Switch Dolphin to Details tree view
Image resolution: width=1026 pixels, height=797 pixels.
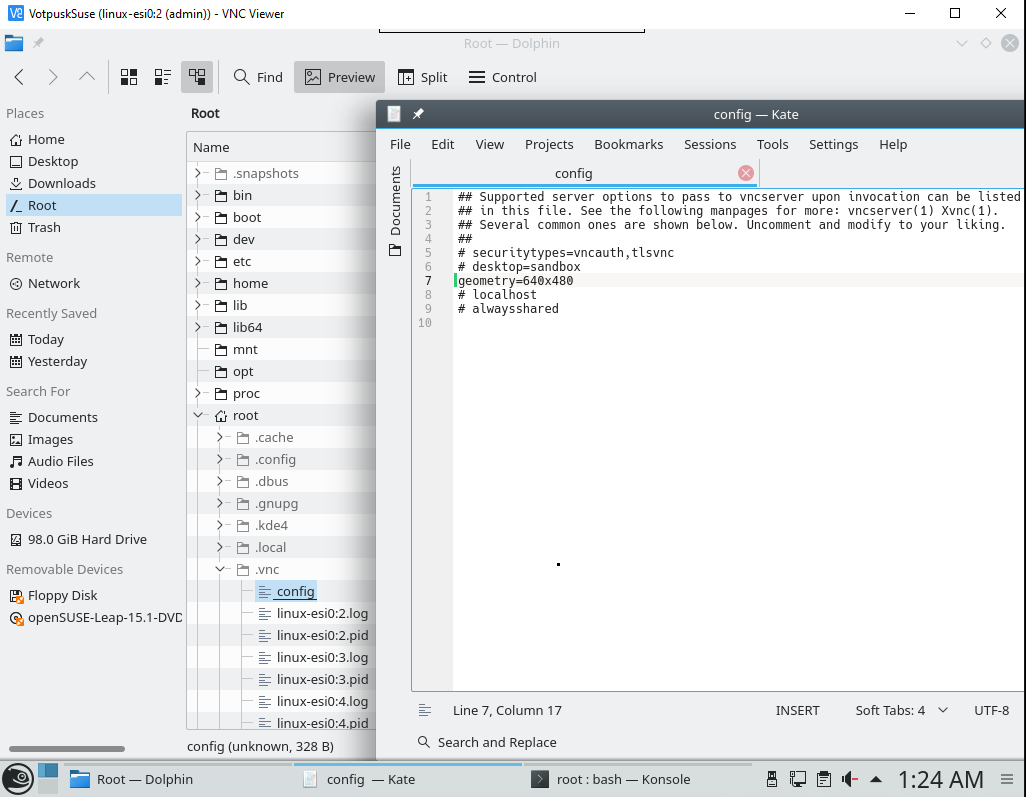point(197,77)
